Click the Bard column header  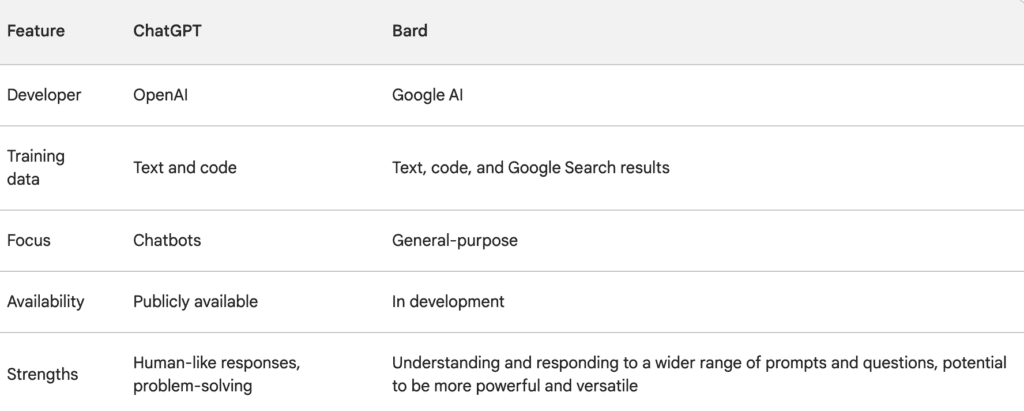(409, 31)
